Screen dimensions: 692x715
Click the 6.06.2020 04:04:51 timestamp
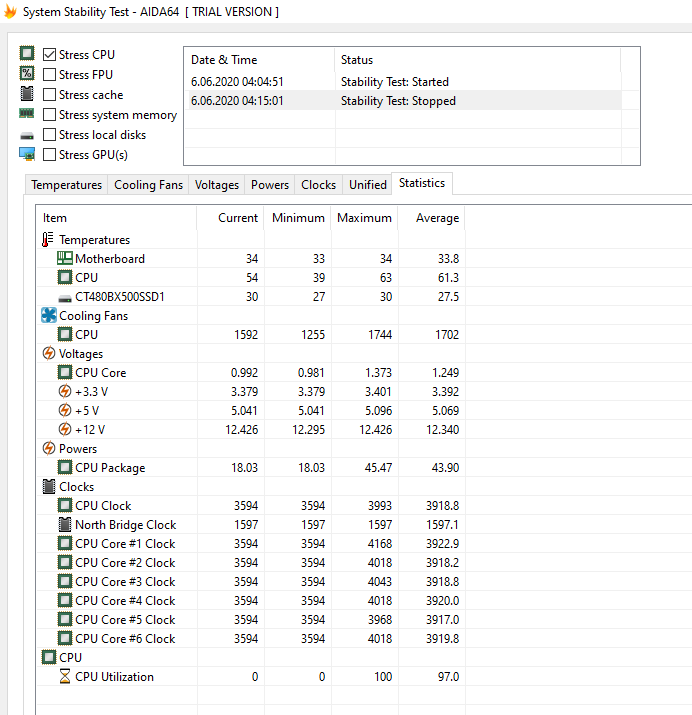(237, 82)
